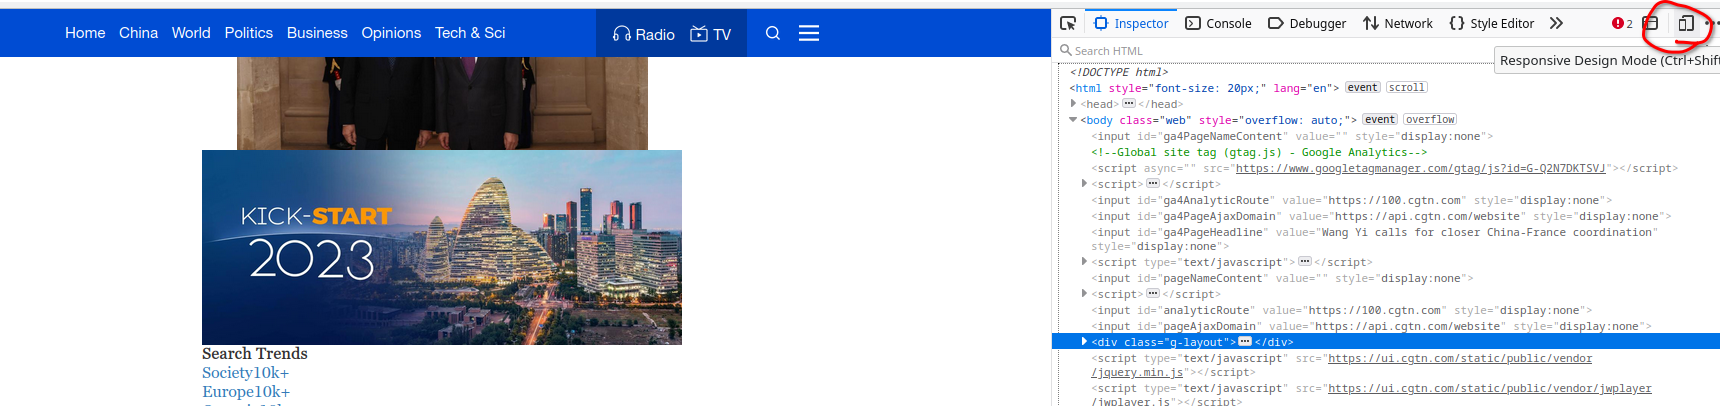Select iframe picker icon in devtools toolbar
The width and height of the screenshot is (1720, 406).
1651,23
